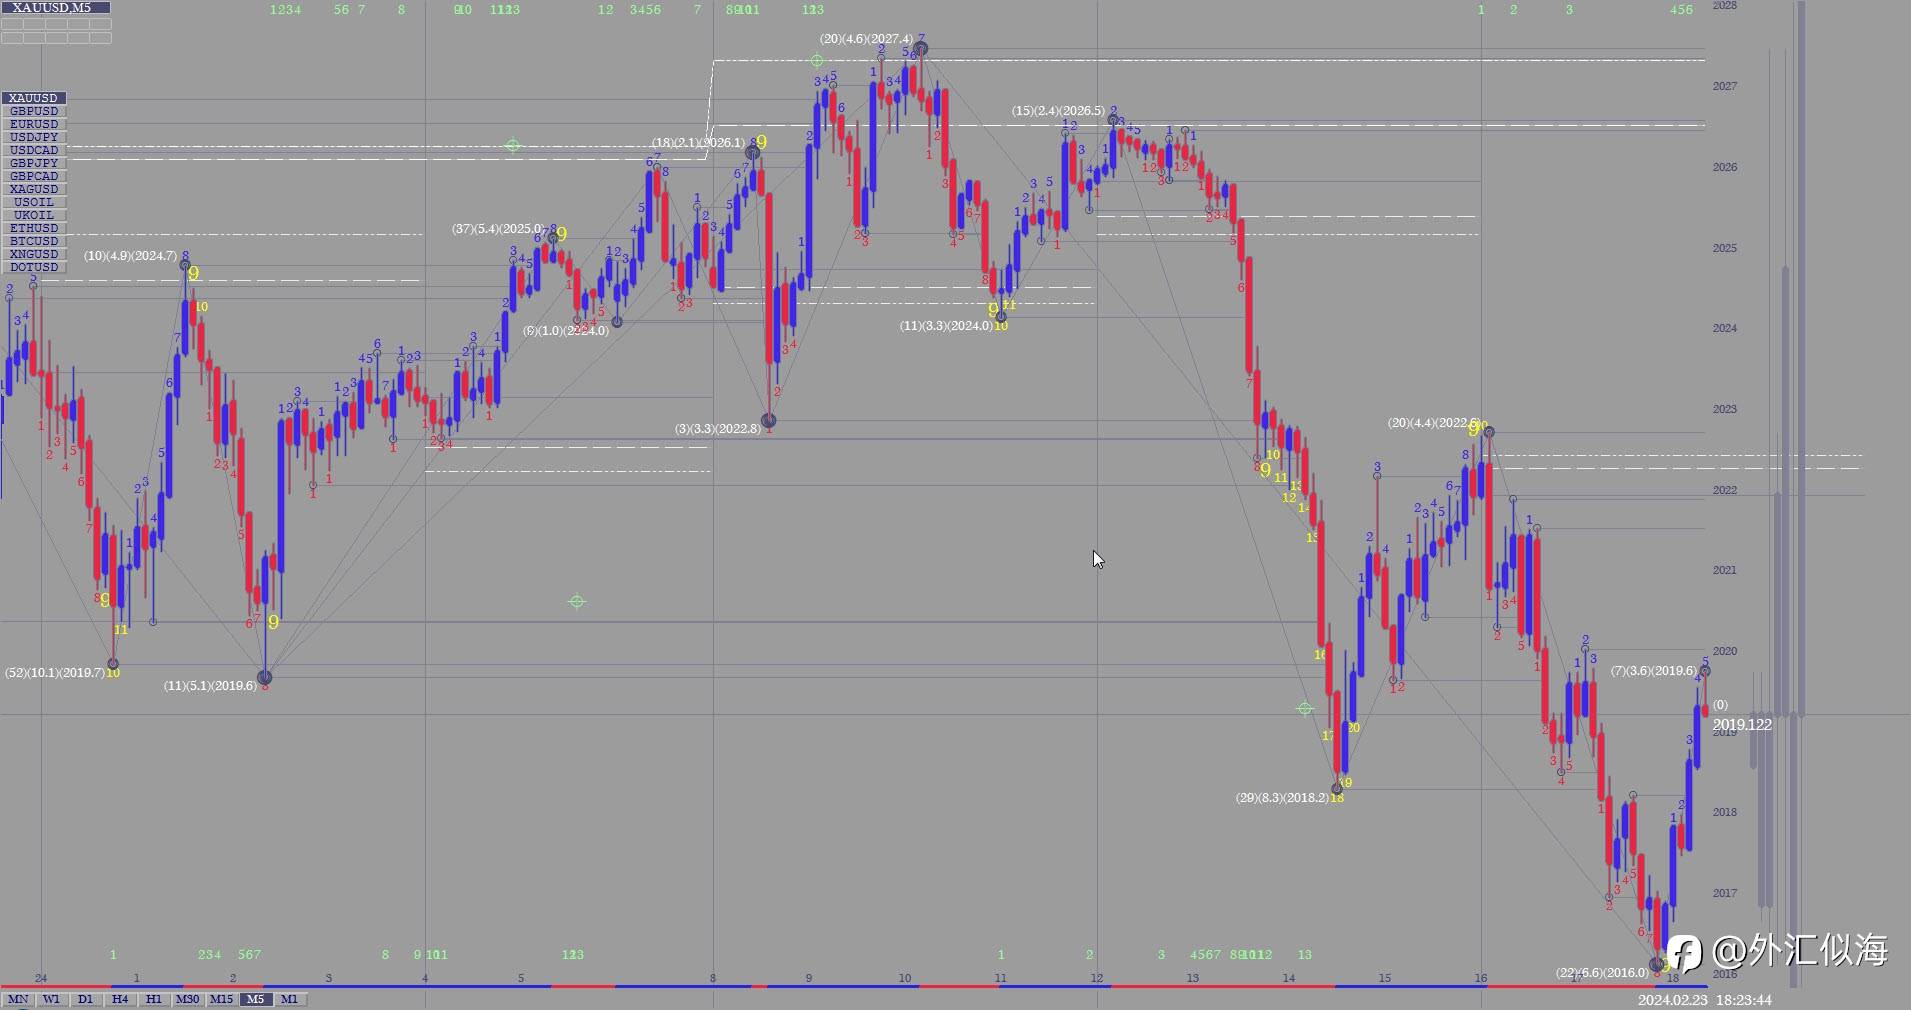Image resolution: width=1911 pixels, height=1010 pixels.
Task: Click the 2021 price axis label
Action: pyautogui.click(x=1724, y=570)
